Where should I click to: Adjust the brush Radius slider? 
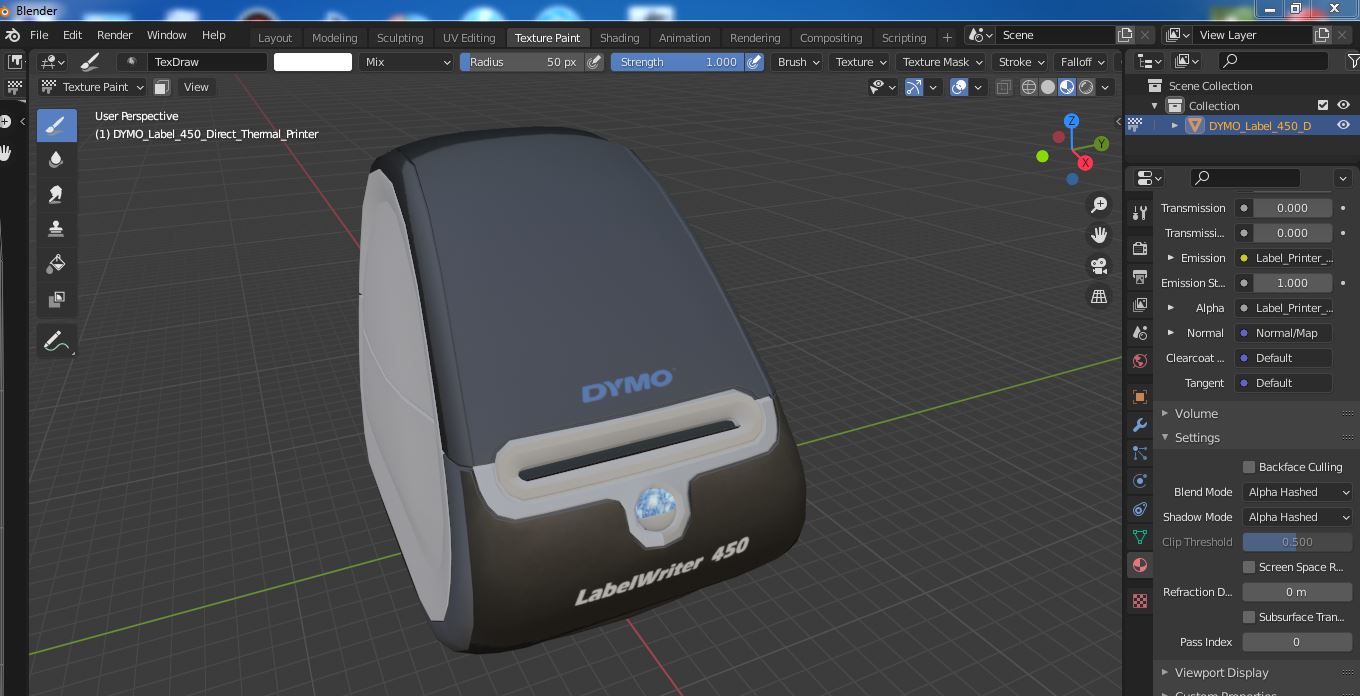click(x=521, y=62)
